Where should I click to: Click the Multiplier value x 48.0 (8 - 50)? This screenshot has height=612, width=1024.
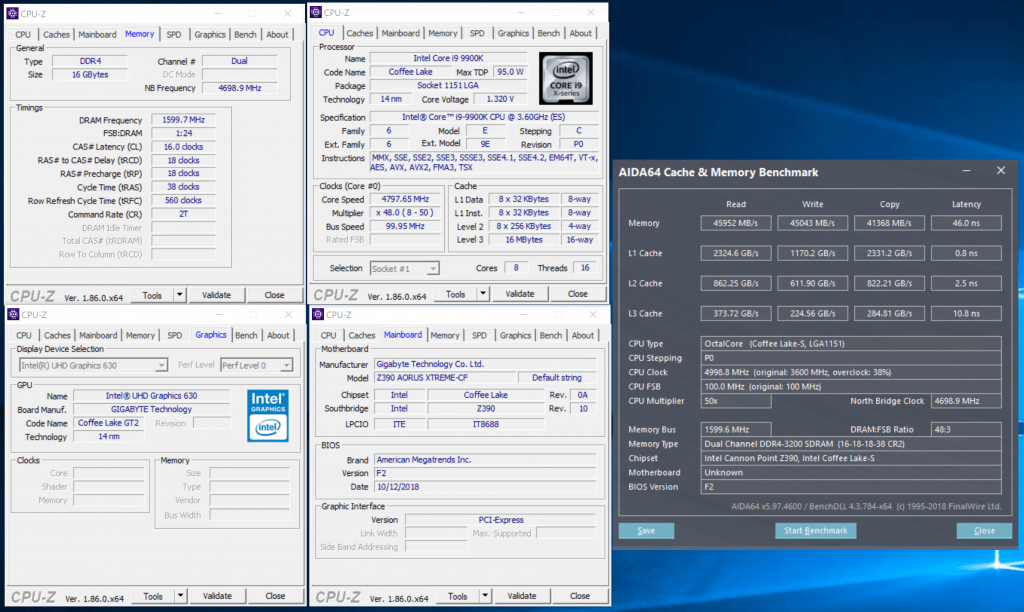click(x=405, y=213)
